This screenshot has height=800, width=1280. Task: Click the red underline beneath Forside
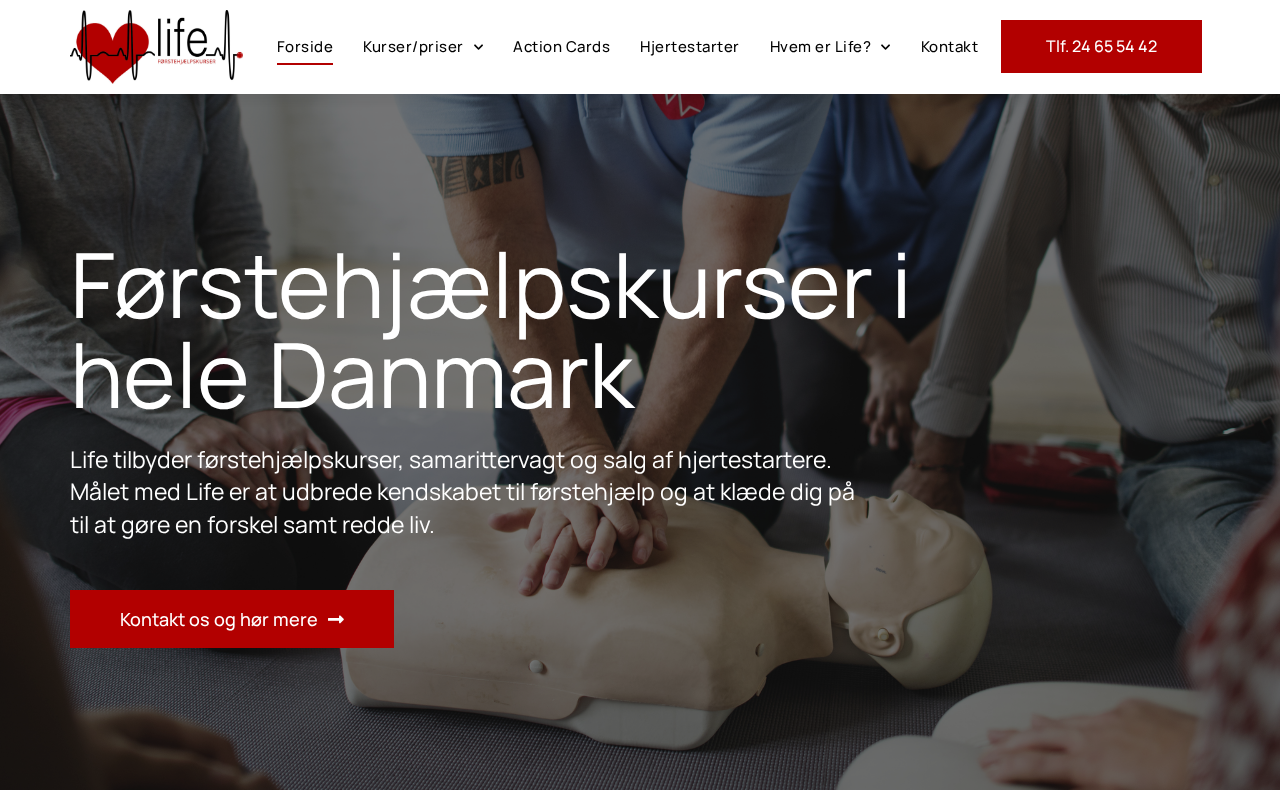point(305,64)
